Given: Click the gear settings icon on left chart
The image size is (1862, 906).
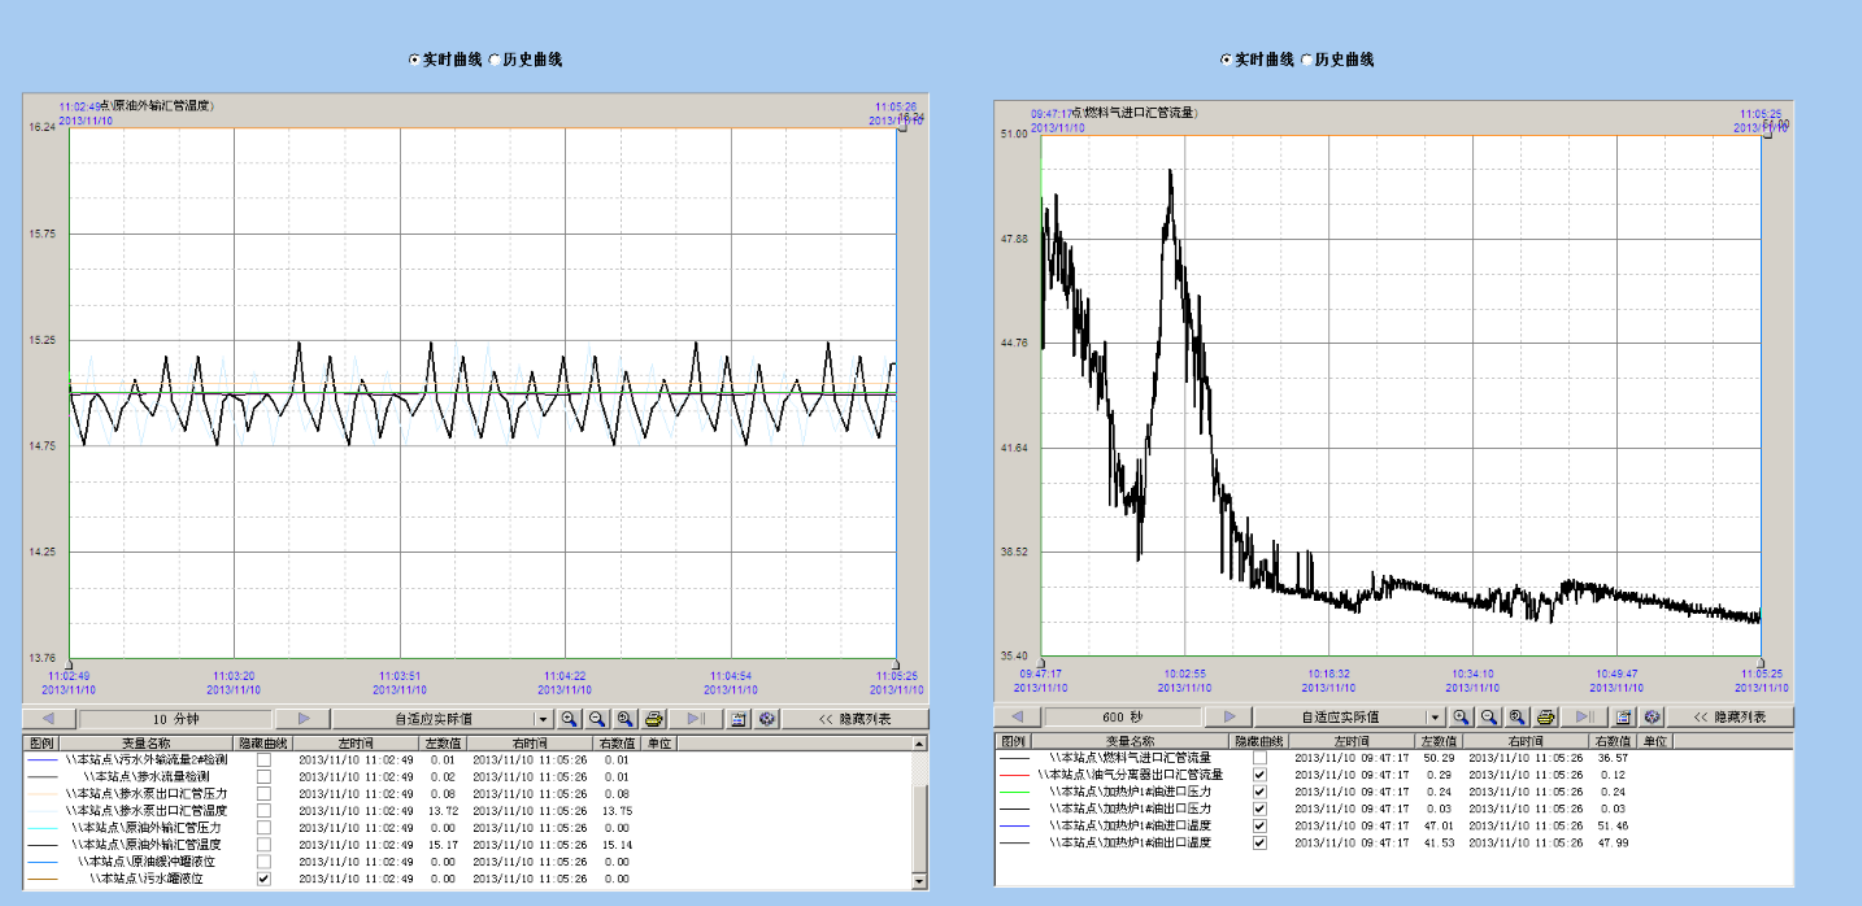Looking at the screenshot, I should click(767, 718).
